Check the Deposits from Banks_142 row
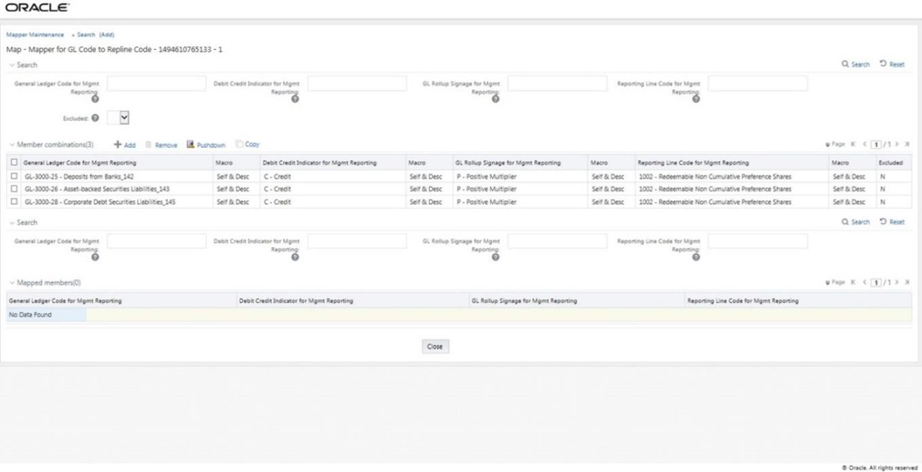Screen dimensions: 922x472 tap(14, 176)
